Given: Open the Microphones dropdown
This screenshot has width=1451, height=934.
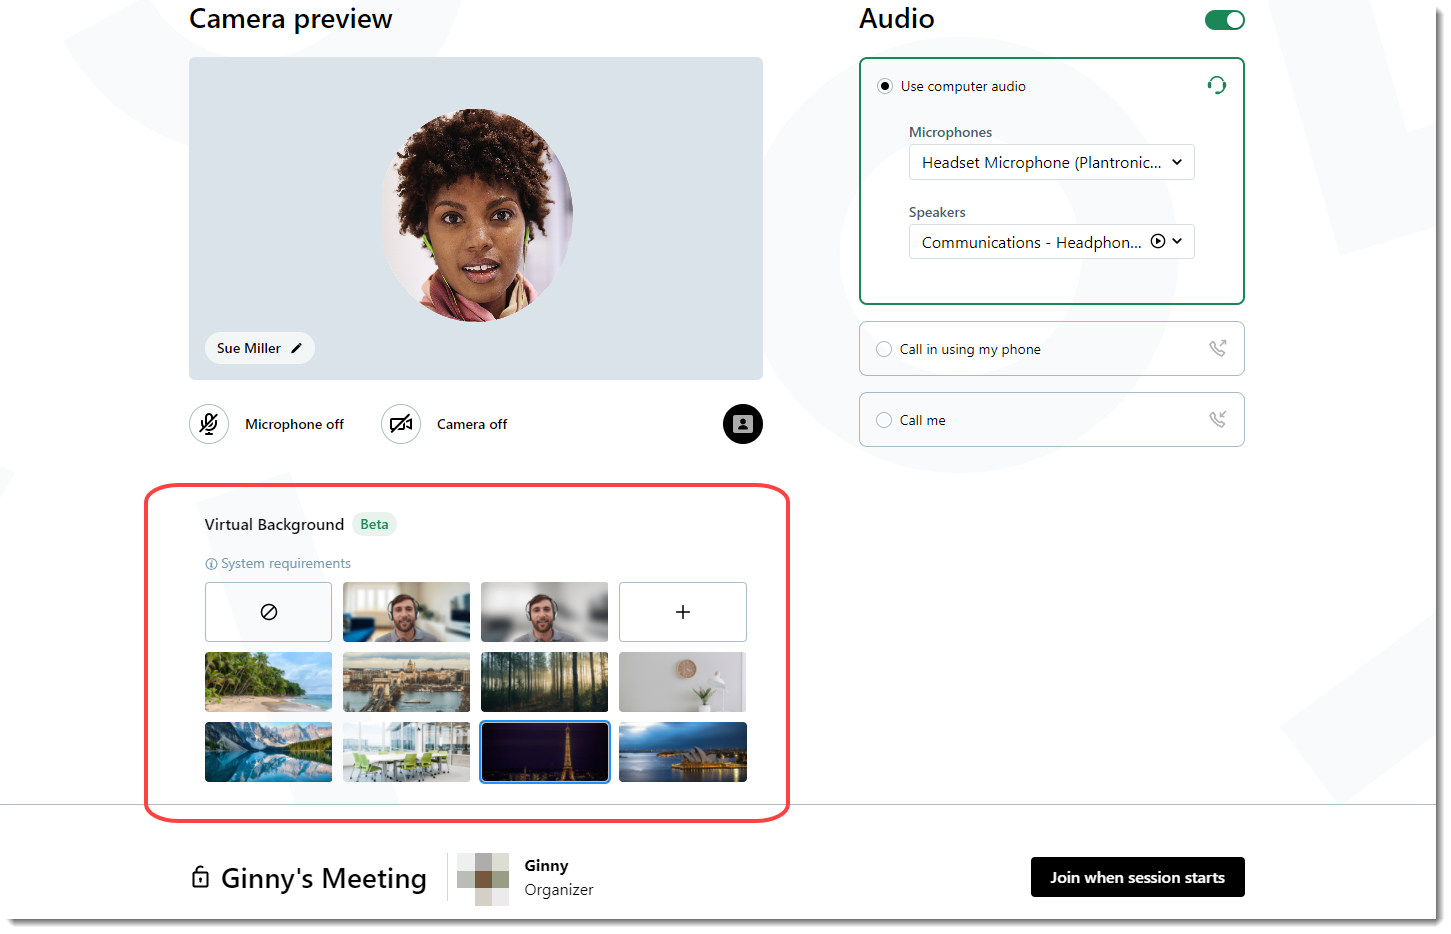Looking at the screenshot, I should coord(1051,162).
